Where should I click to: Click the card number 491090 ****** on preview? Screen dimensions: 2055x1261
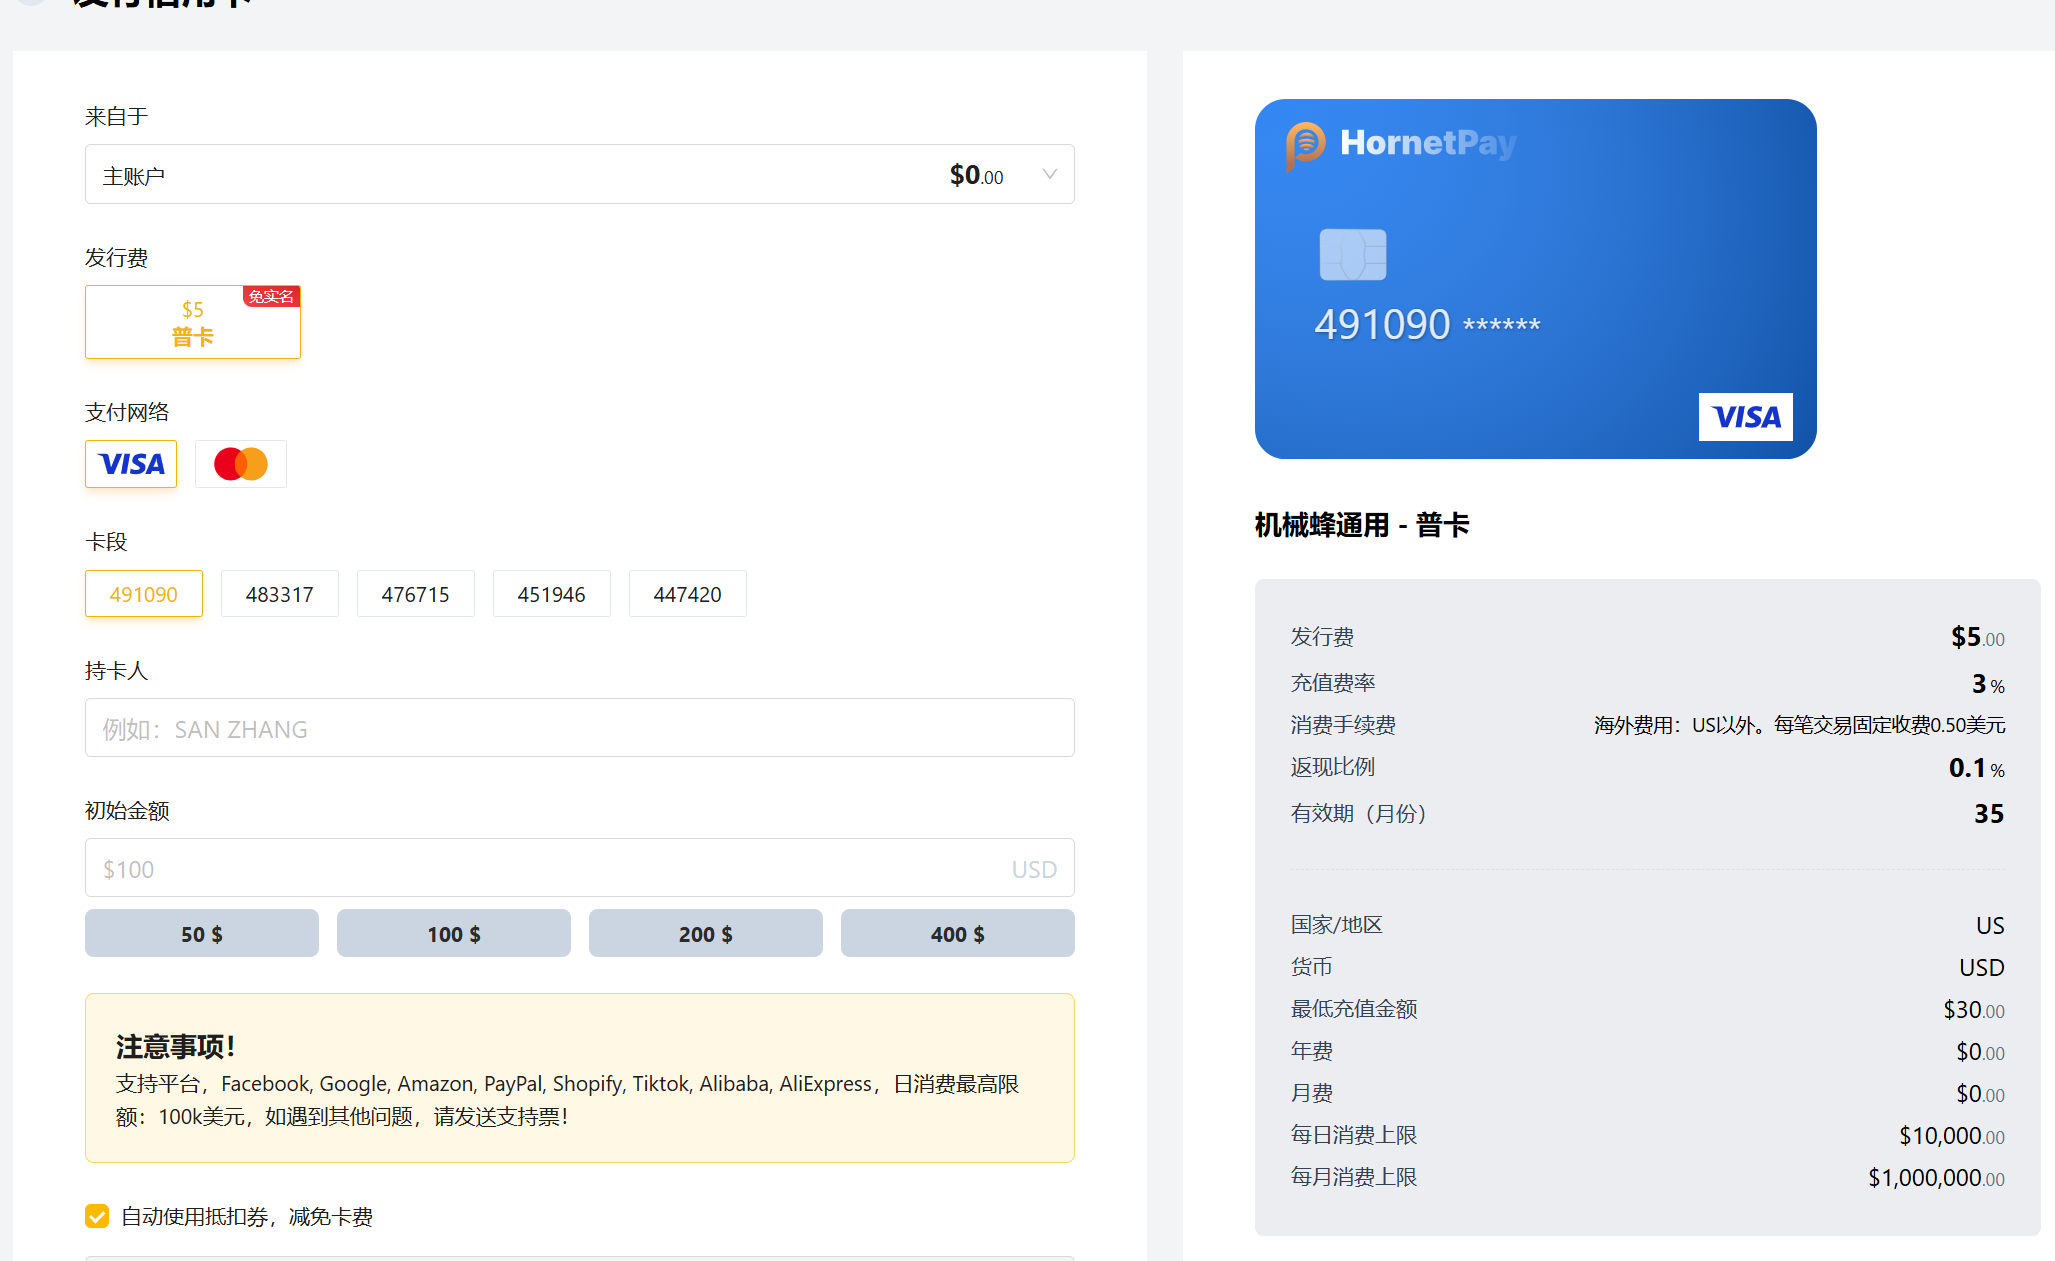1427,324
